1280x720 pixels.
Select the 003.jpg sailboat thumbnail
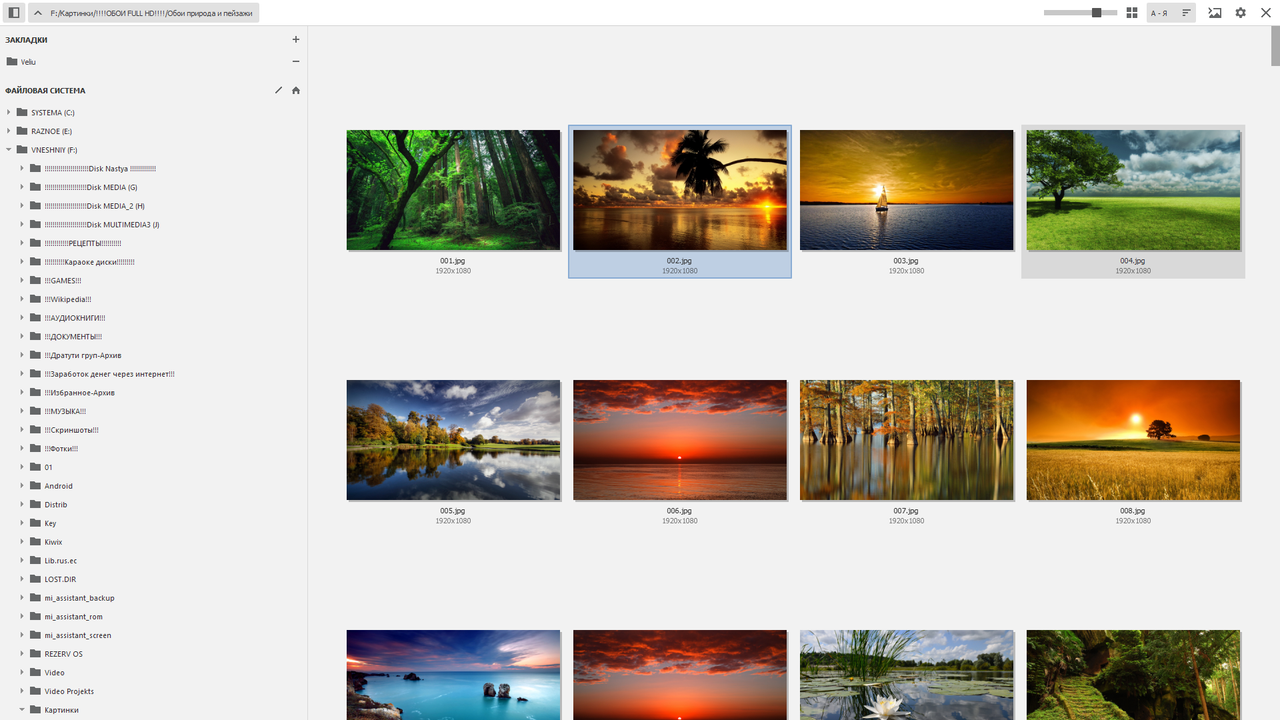pos(907,190)
